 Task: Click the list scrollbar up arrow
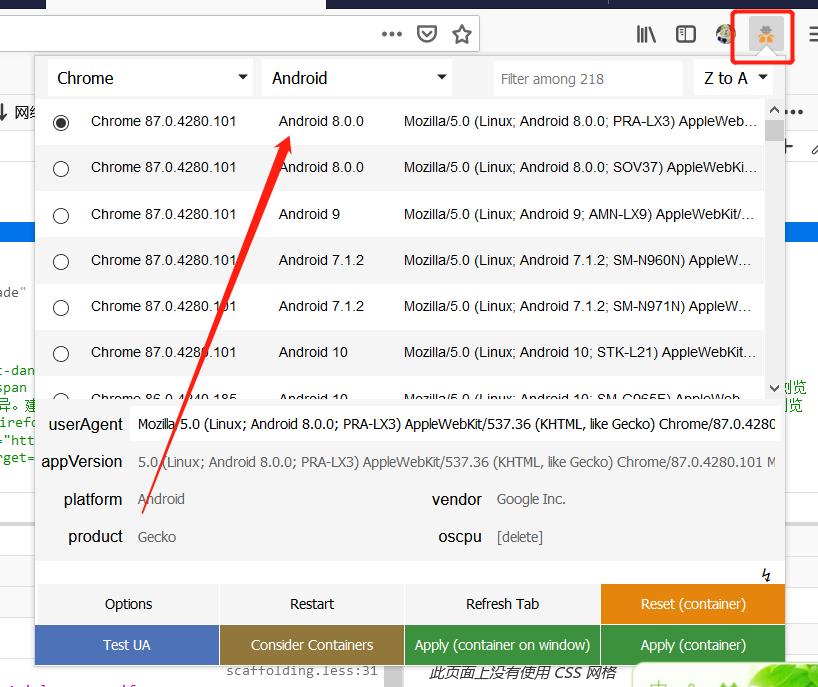[x=774, y=110]
